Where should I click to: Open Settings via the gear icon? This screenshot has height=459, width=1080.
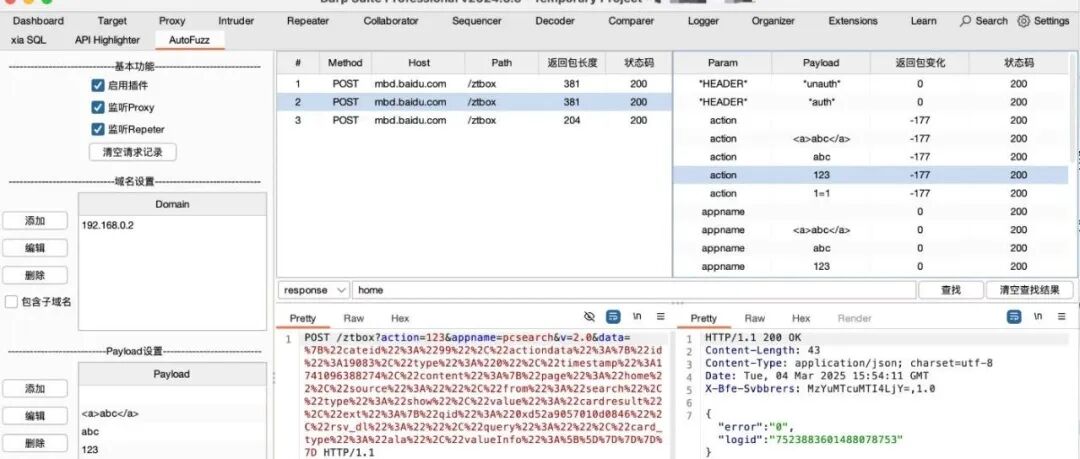coord(1024,21)
